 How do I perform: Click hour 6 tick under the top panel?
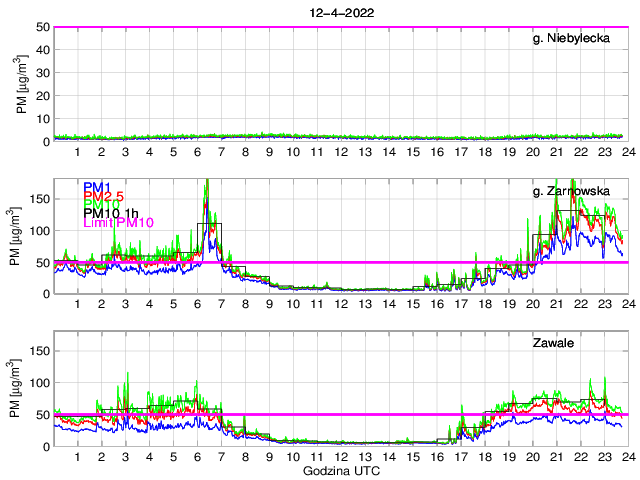click(x=197, y=152)
